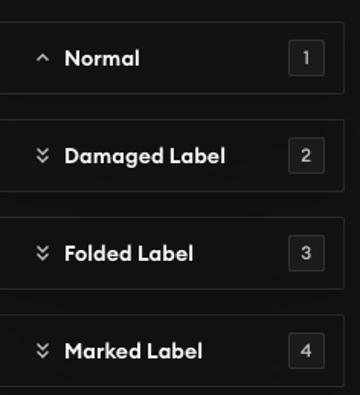The height and width of the screenshot is (395, 360).
Task: Choose the word Damaged in second row
Action: point(114,156)
